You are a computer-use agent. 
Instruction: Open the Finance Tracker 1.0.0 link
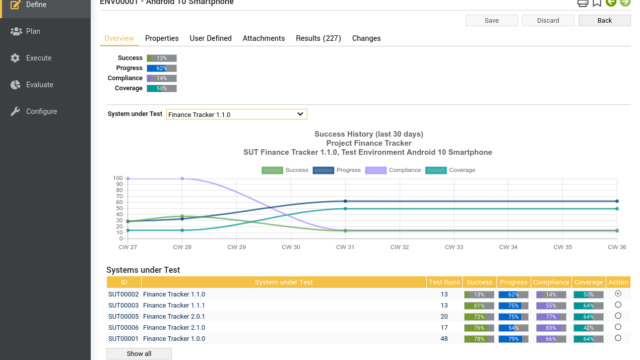174,338
